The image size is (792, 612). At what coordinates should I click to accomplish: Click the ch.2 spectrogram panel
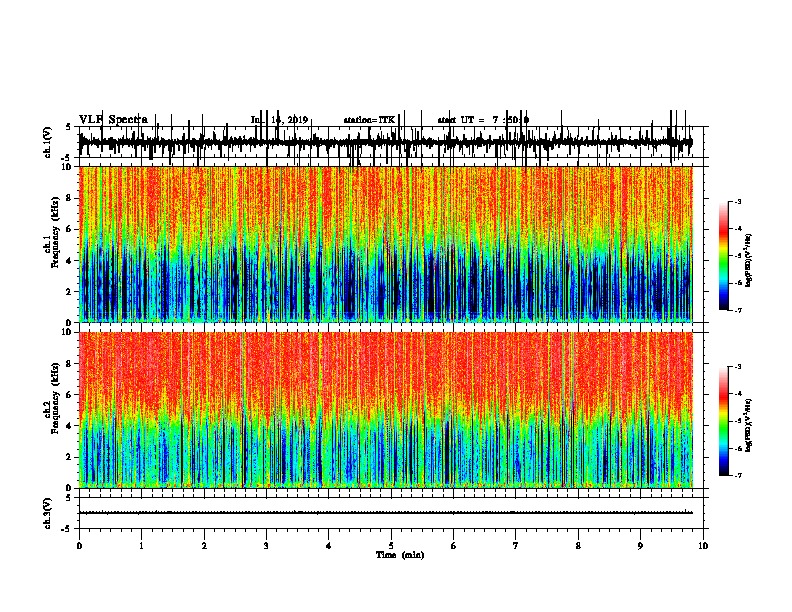[x=386, y=410]
